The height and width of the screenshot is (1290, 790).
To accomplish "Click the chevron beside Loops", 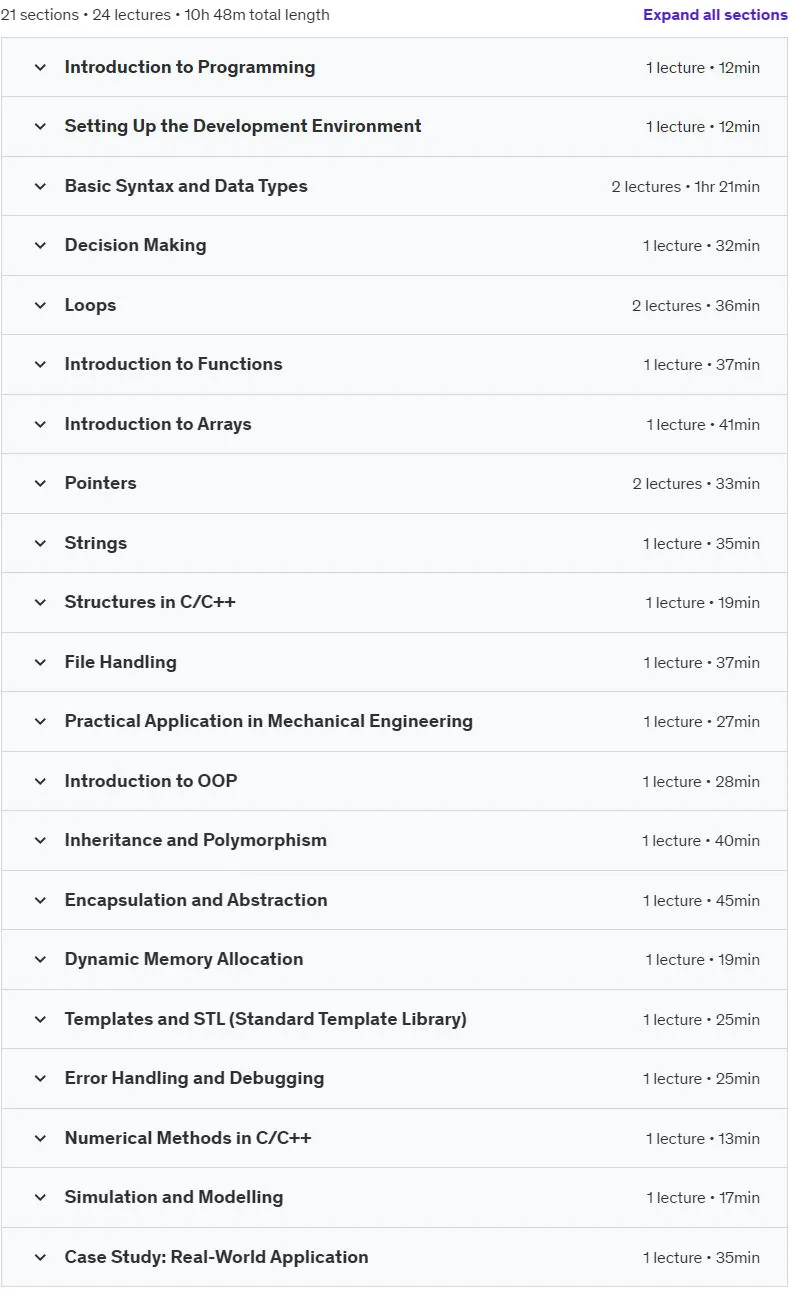I will [40, 305].
